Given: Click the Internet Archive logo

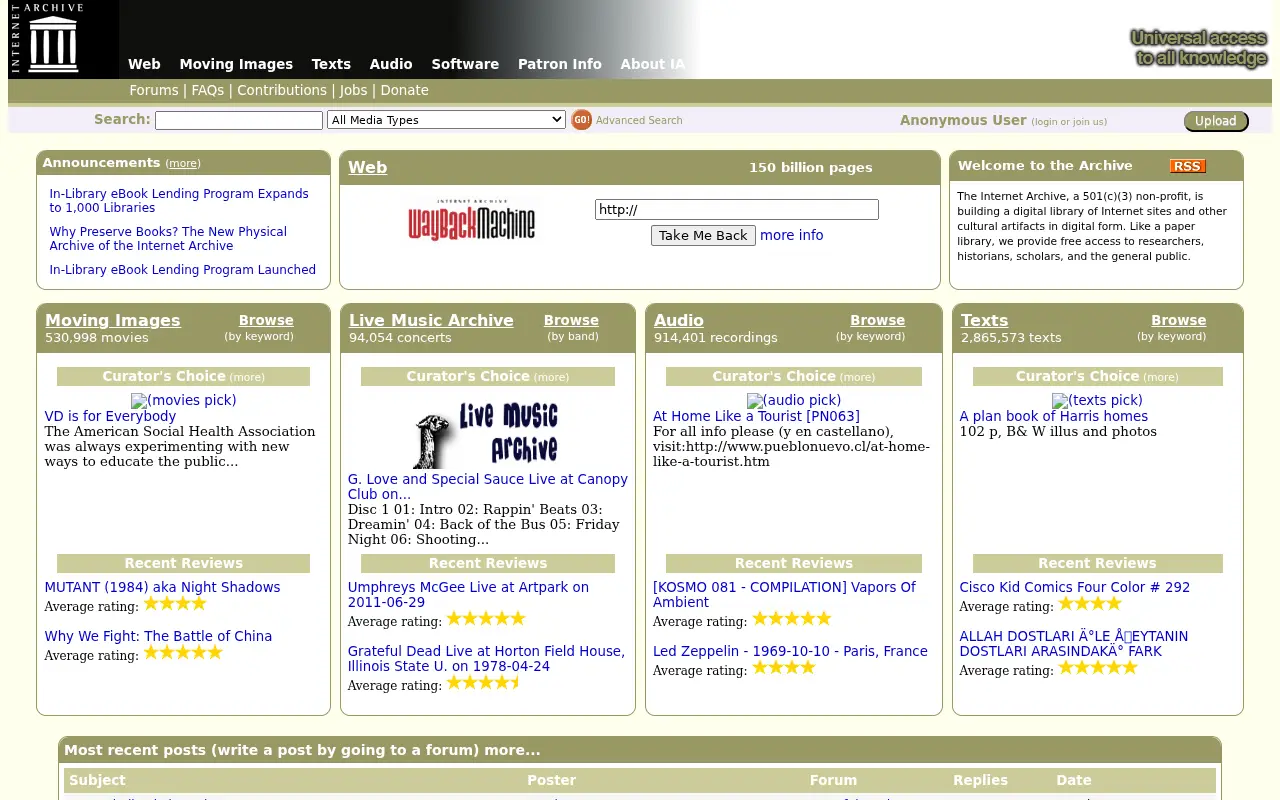Looking at the screenshot, I should (x=46, y=39).
